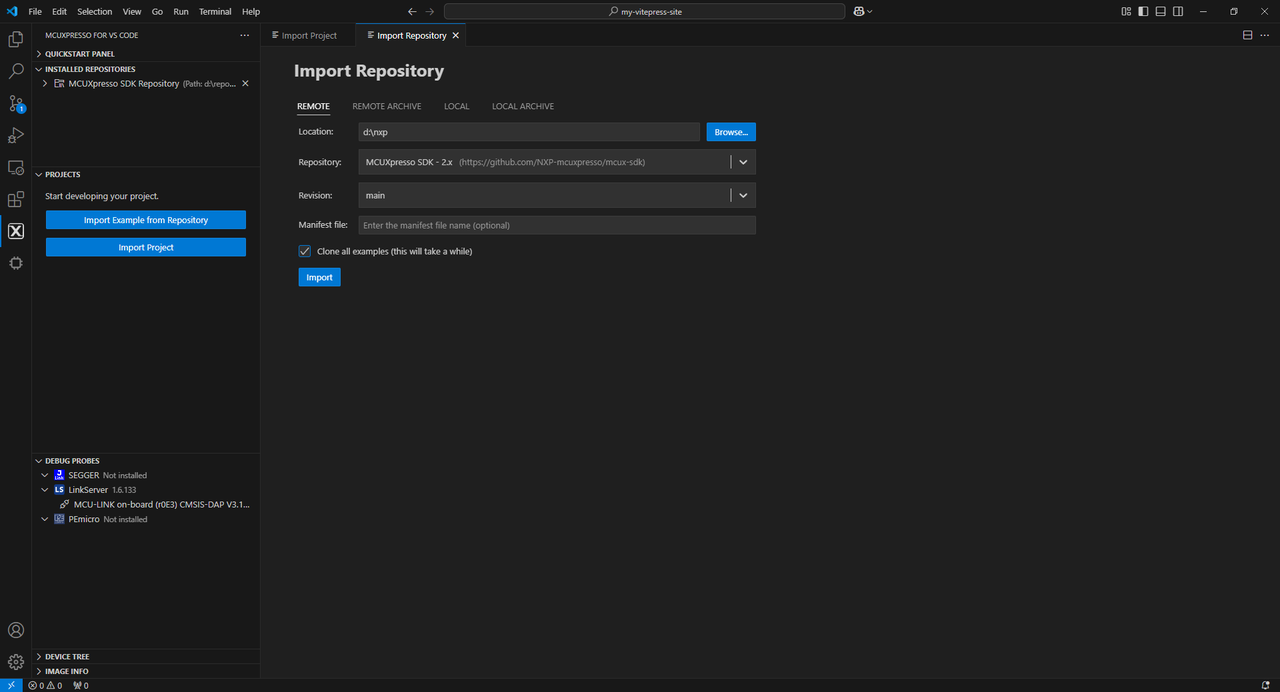Viewport: 1280px width, 692px height.
Task: Click the Browse button
Action: point(731,132)
